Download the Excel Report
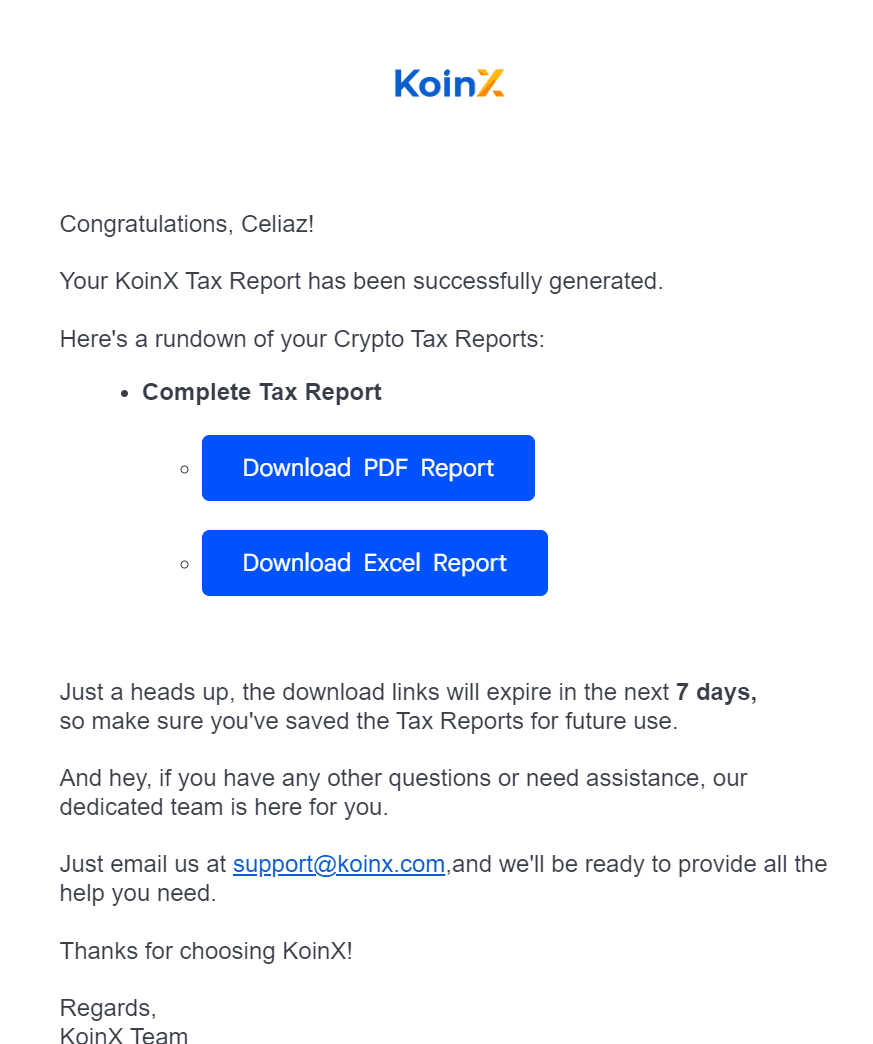The width and height of the screenshot is (873, 1044). point(375,563)
